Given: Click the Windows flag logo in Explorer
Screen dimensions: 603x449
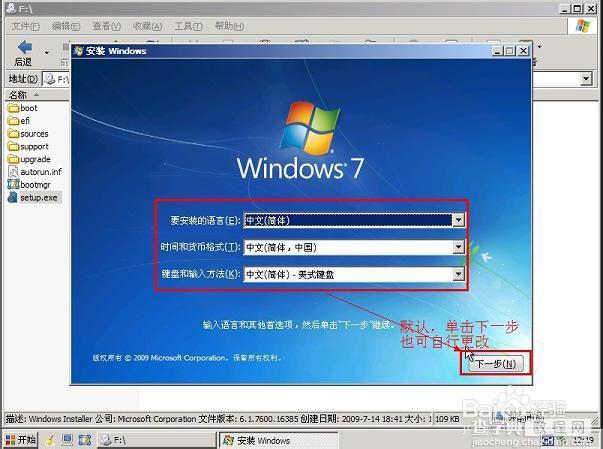Looking at the screenshot, I should click(583, 26).
